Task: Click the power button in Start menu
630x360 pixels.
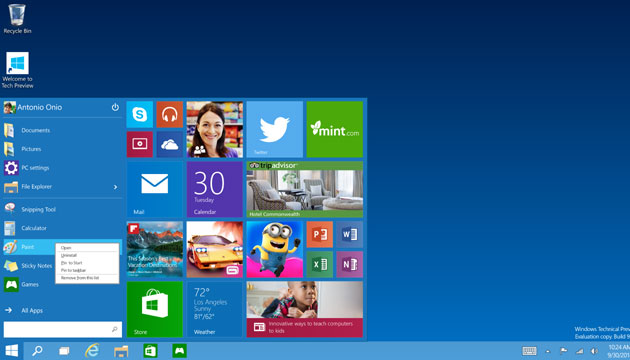Action: [115, 107]
